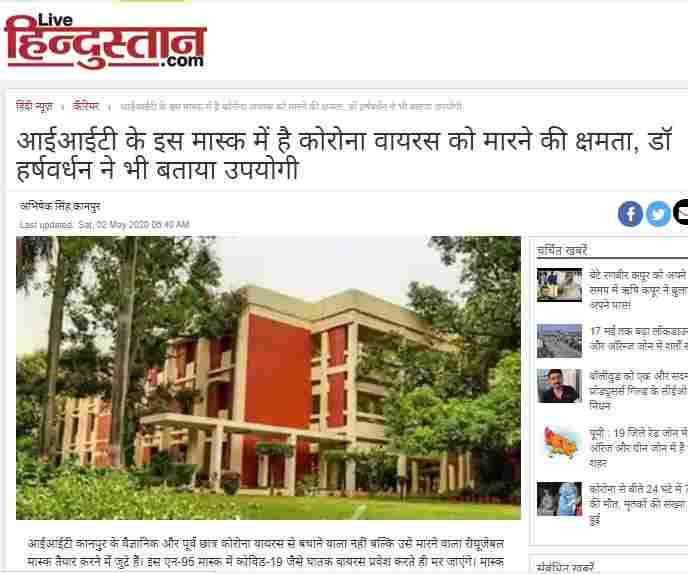Click author name अभिषेक सिंह कानपुर
Viewport: 688px width, 574px height.
coord(60,206)
